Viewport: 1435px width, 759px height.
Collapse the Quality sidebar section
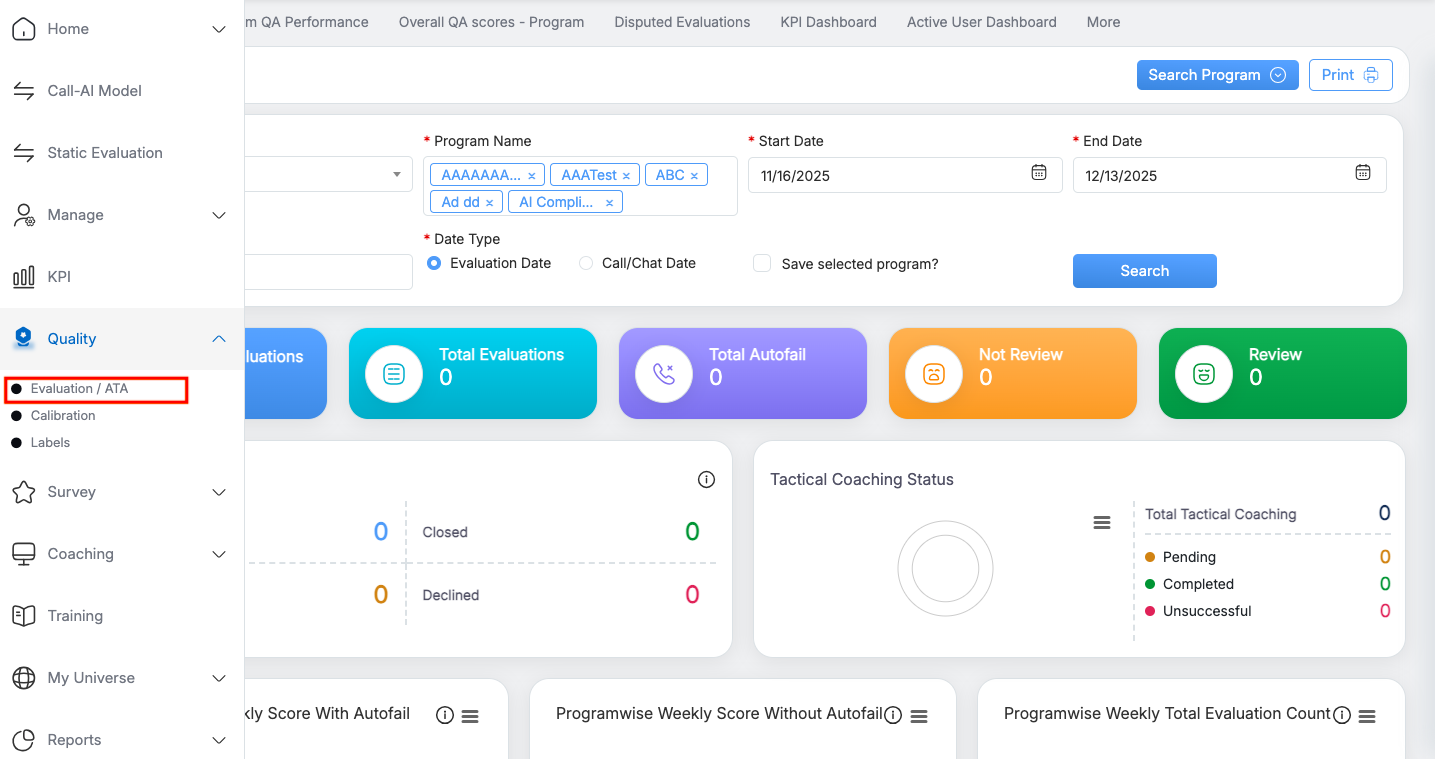point(219,339)
